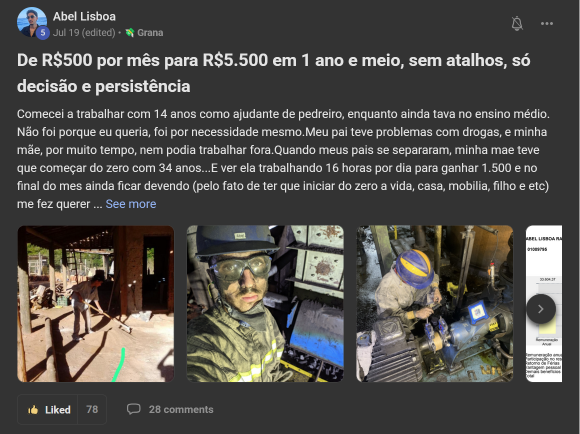View who liked via the 78 count
The image size is (580, 434).
(x=92, y=409)
